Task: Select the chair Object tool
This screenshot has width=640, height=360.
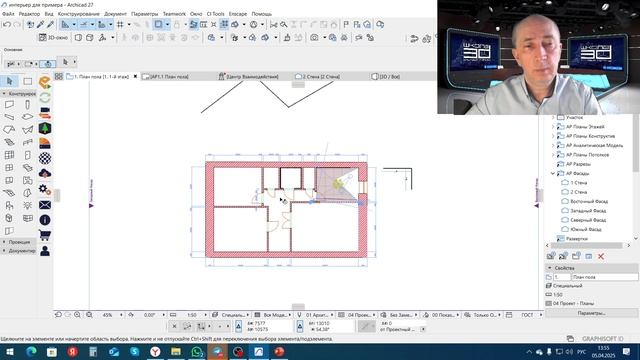Action: [9, 206]
